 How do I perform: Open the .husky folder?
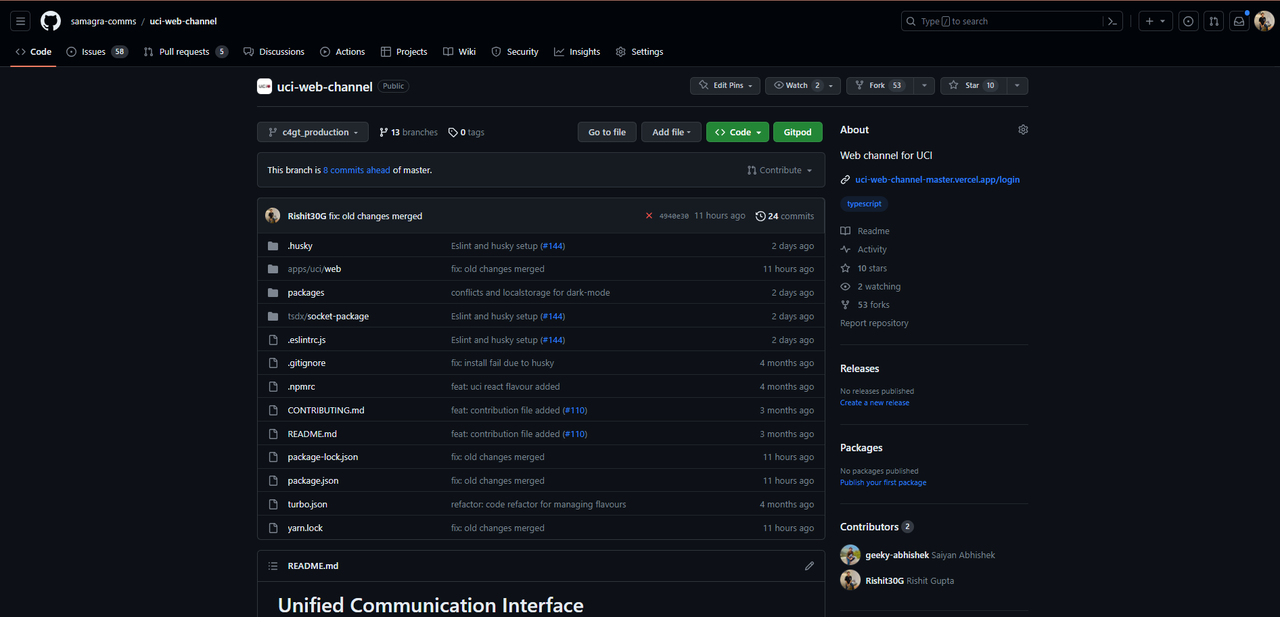300,246
